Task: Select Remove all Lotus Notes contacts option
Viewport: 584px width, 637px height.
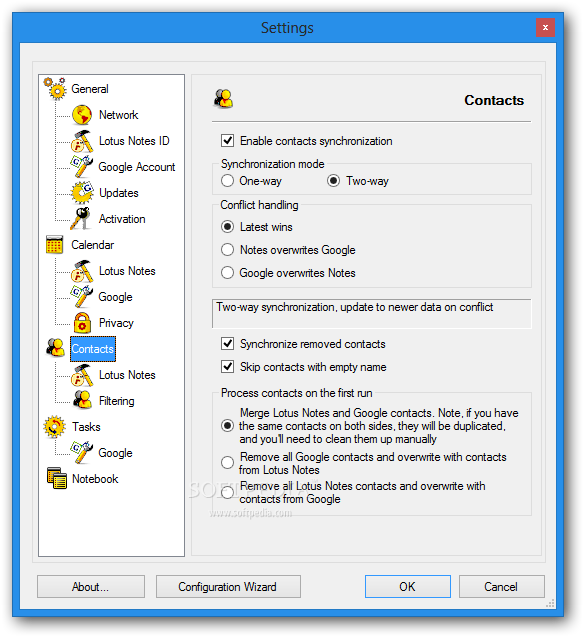Action: pyautogui.click(x=227, y=492)
